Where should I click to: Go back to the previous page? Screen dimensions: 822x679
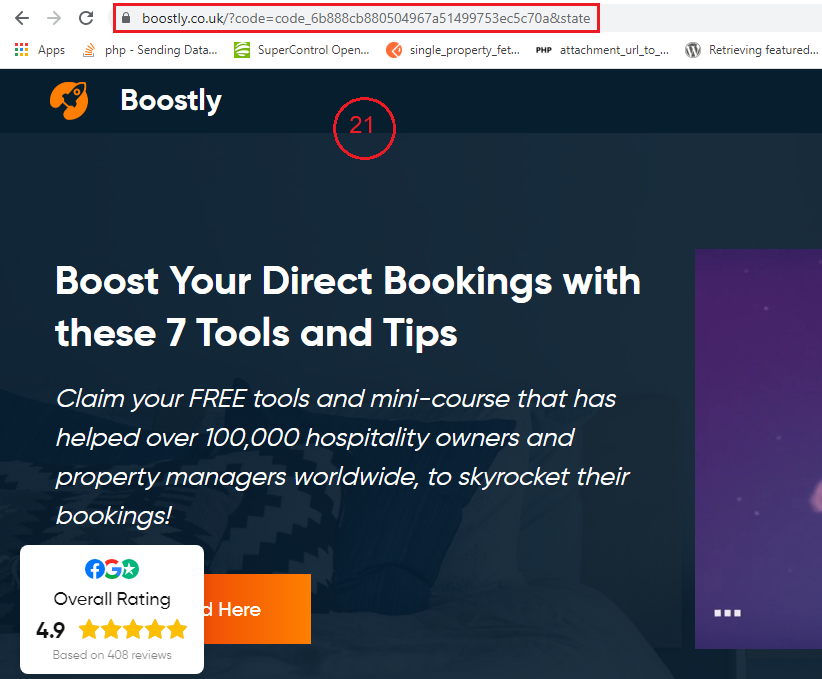coord(22,18)
